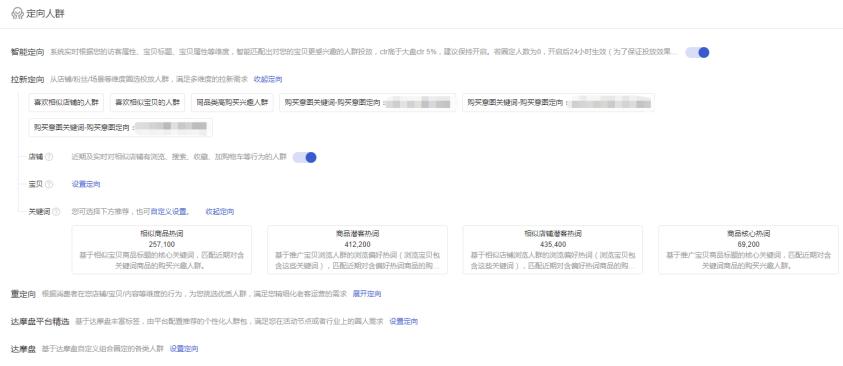Click the 自定义设置 link in 关键词 row
This screenshot has width=843, height=366.
point(170,212)
